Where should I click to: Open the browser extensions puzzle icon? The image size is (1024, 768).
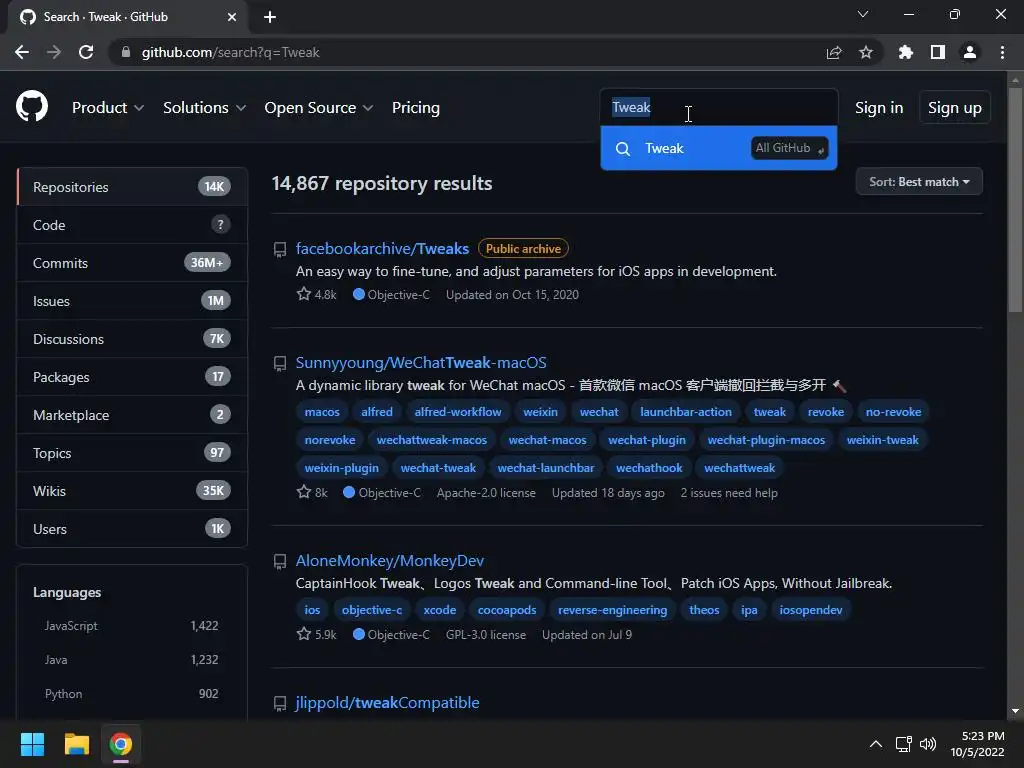pos(905,52)
